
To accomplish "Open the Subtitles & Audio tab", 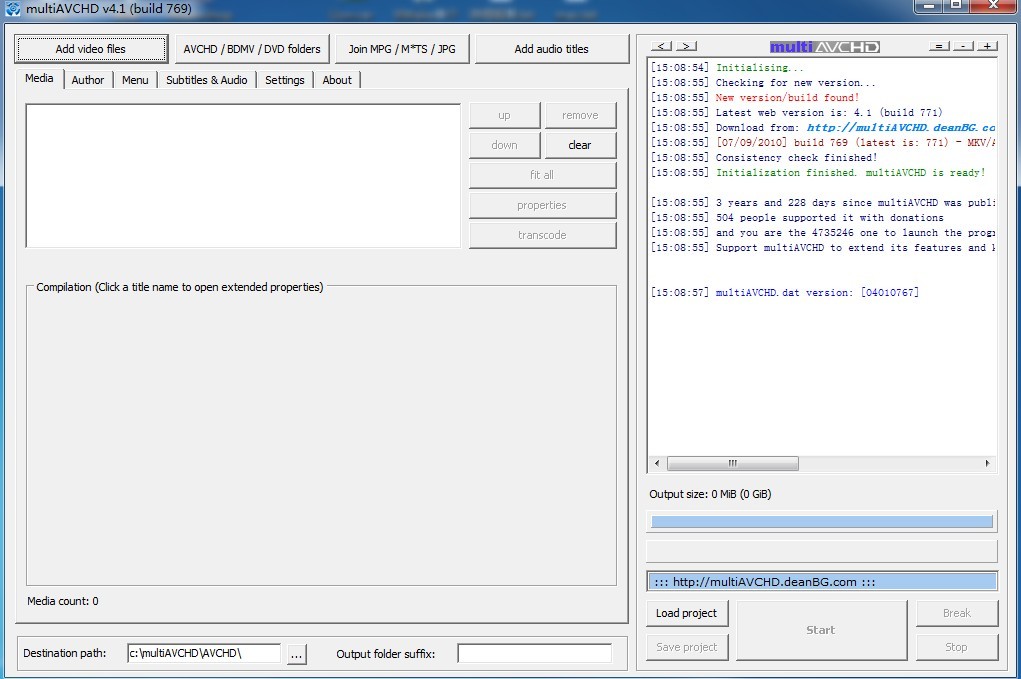I will point(206,80).
